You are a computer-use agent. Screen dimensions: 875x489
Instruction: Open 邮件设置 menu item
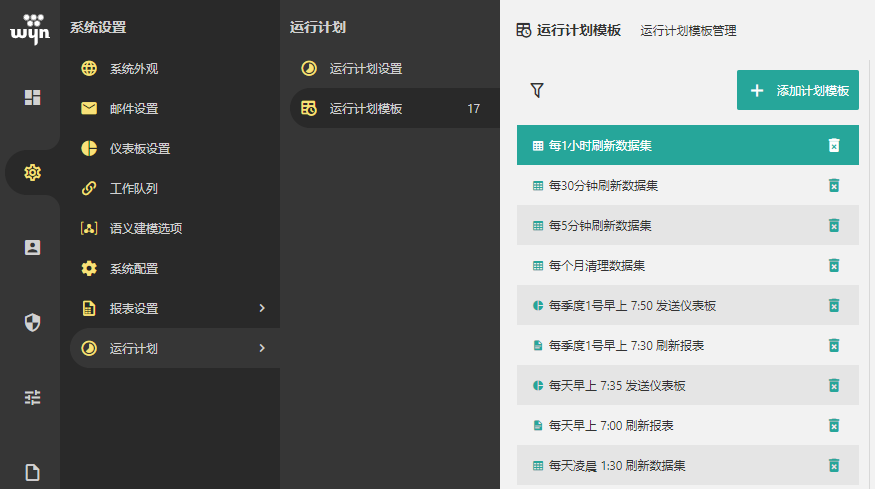click(x=134, y=109)
